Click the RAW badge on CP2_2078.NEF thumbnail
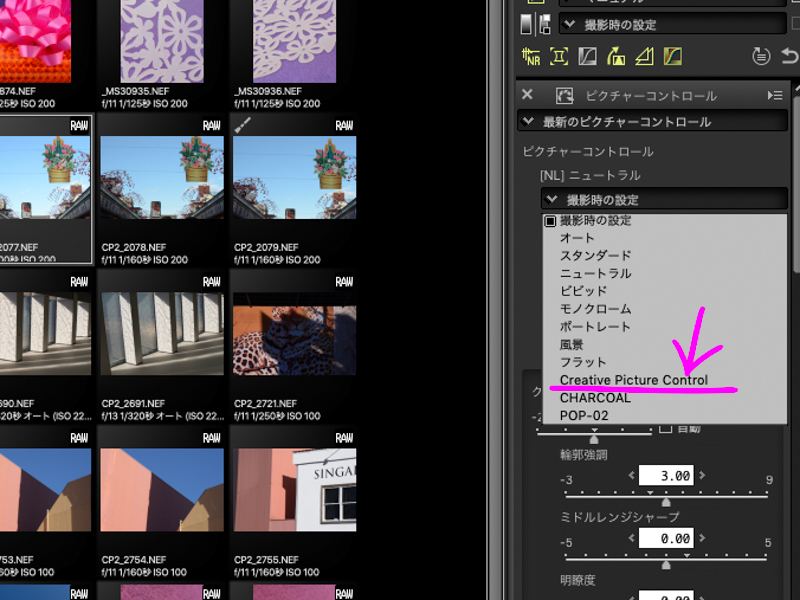Image resolution: width=800 pixels, height=600 pixels. [x=212, y=126]
